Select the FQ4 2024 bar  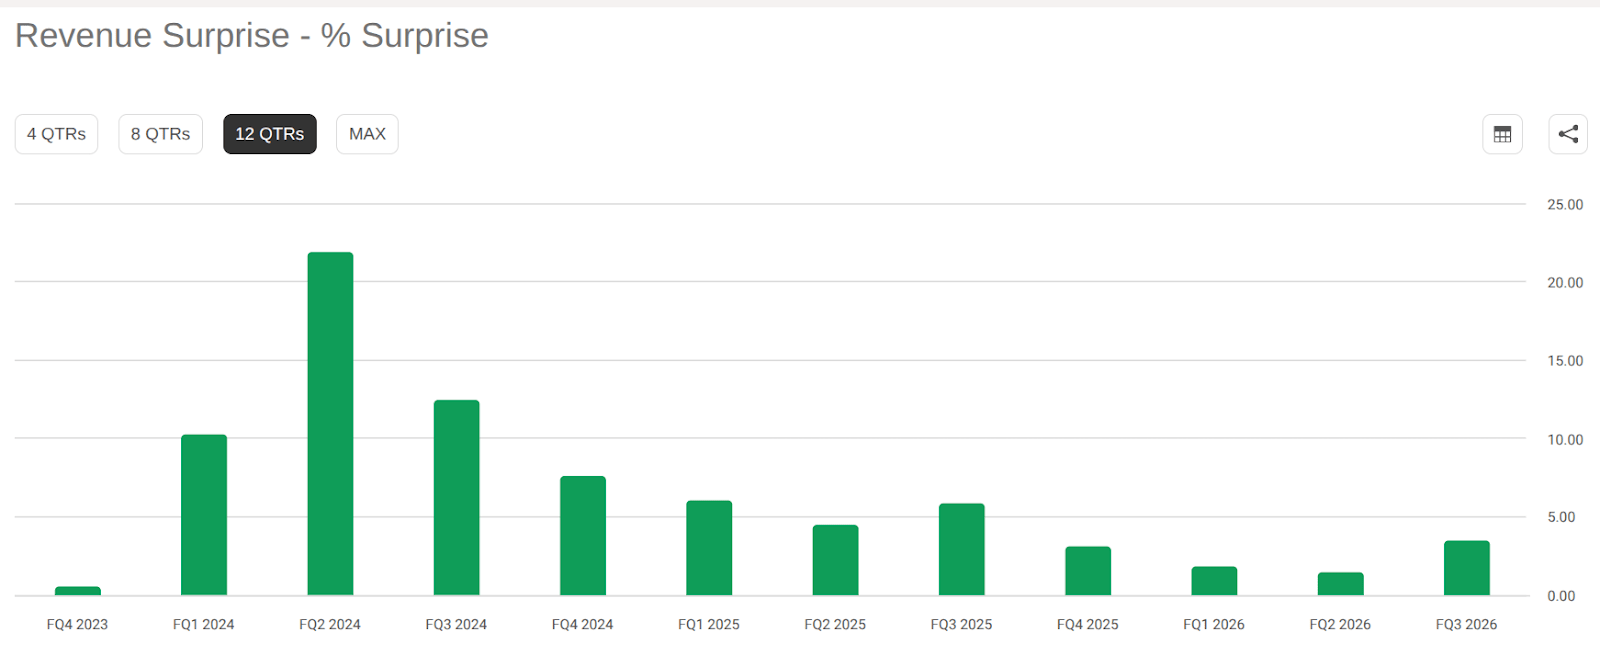pyautogui.click(x=583, y=536)
